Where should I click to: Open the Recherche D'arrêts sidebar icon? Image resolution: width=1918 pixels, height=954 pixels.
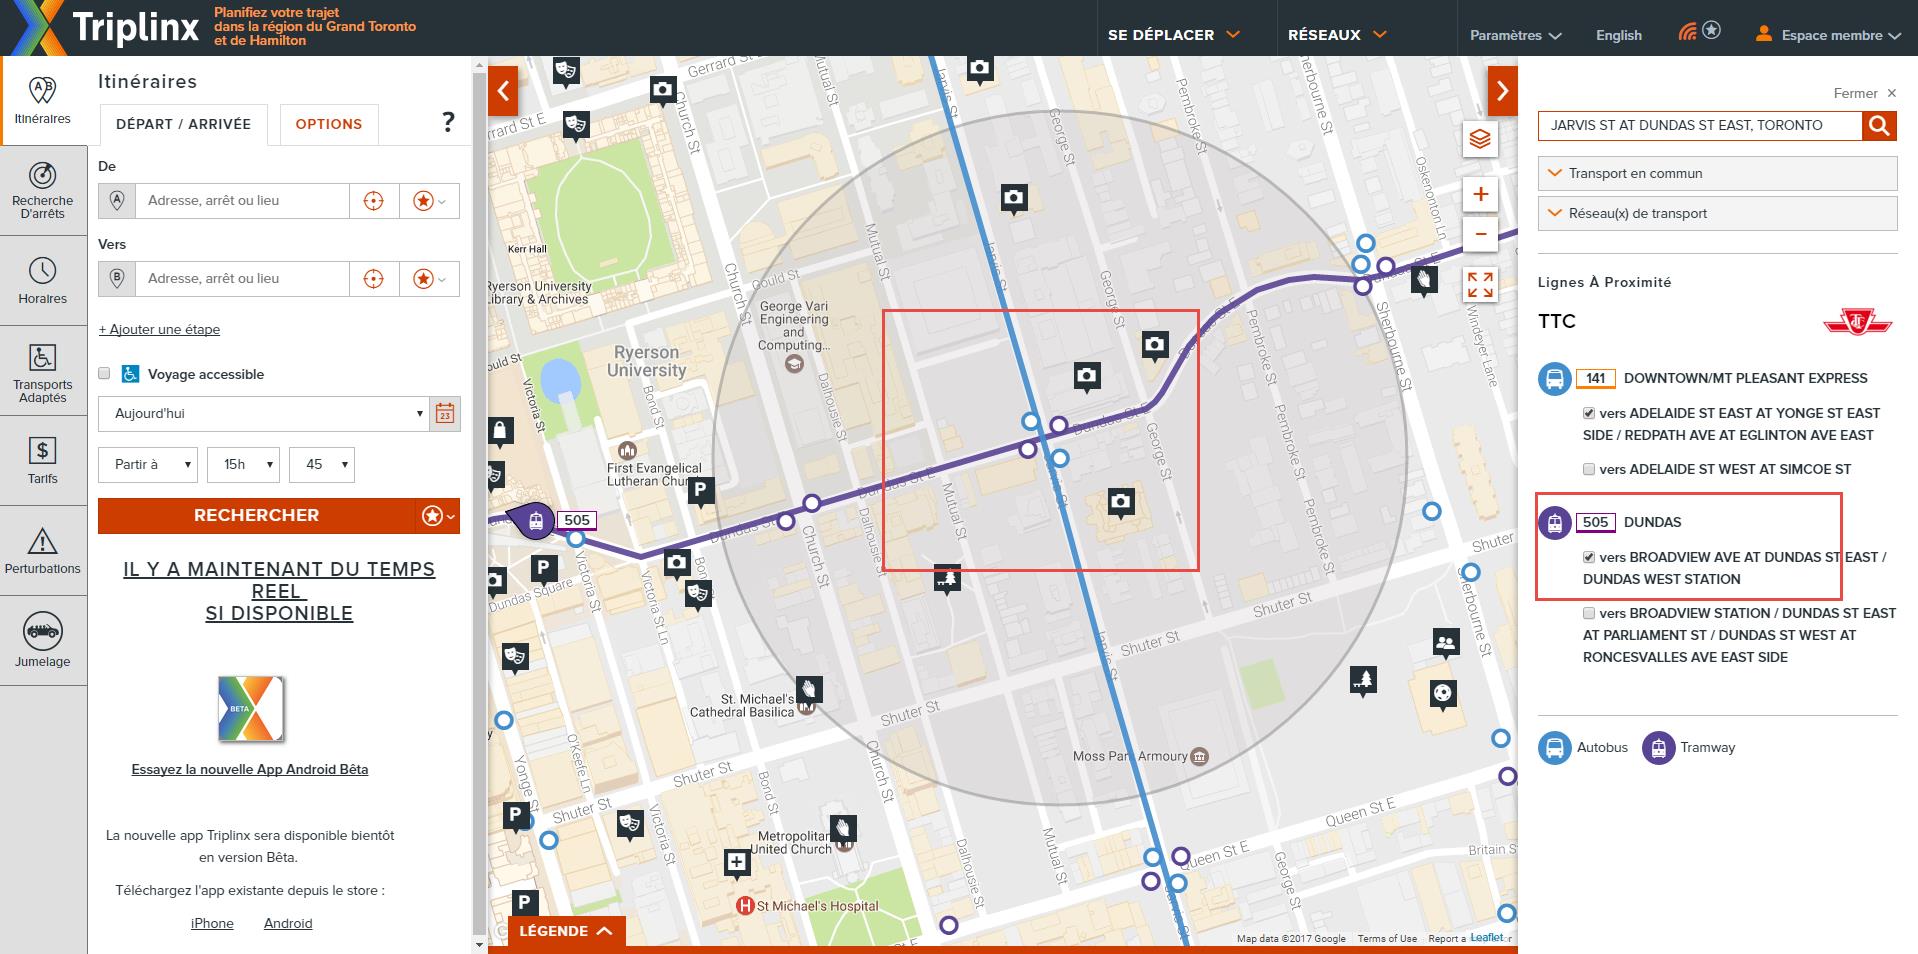pyautogui.click(x=42, y=189)
